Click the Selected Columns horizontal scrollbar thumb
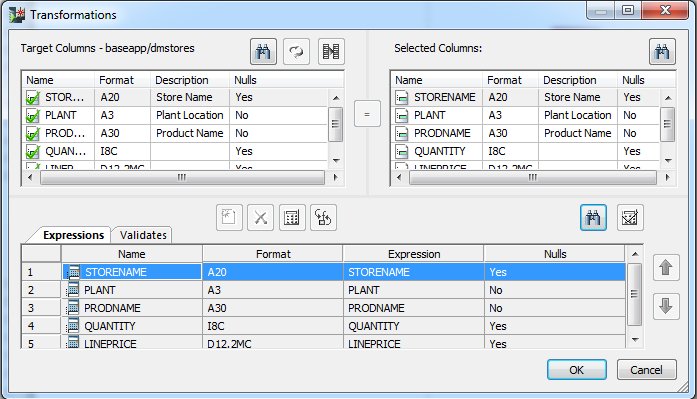This screenshot has height=399, width=697. [533, 177]
